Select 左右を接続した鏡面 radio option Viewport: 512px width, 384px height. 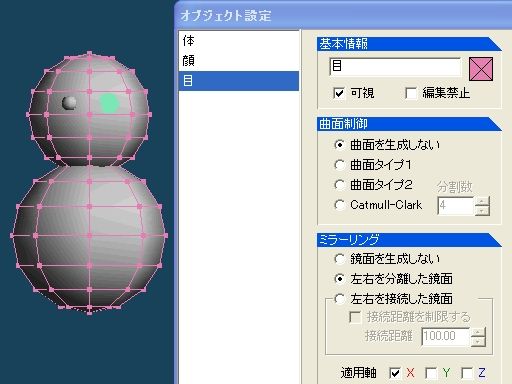[x=339, y=299]
